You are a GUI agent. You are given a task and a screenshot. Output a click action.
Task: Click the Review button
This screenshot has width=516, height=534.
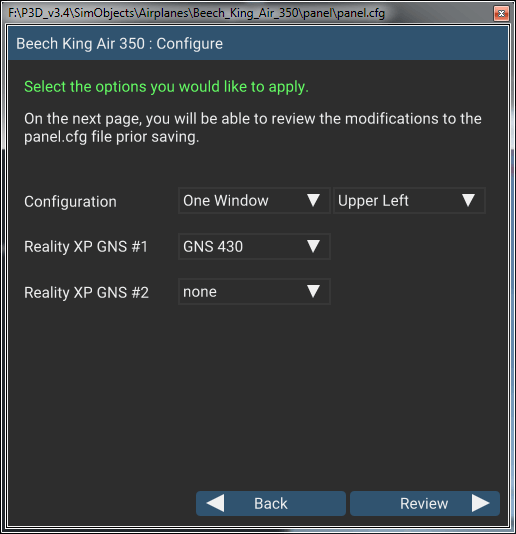425,503
